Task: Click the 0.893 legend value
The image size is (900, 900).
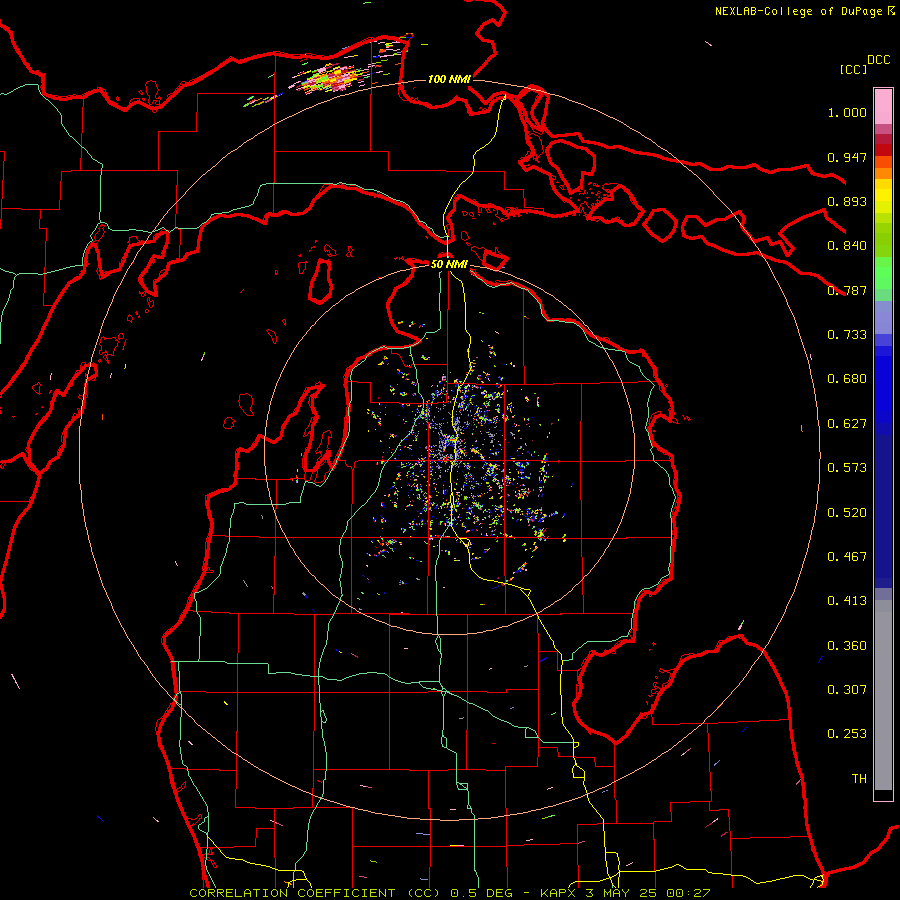Action: coord(847,201)
